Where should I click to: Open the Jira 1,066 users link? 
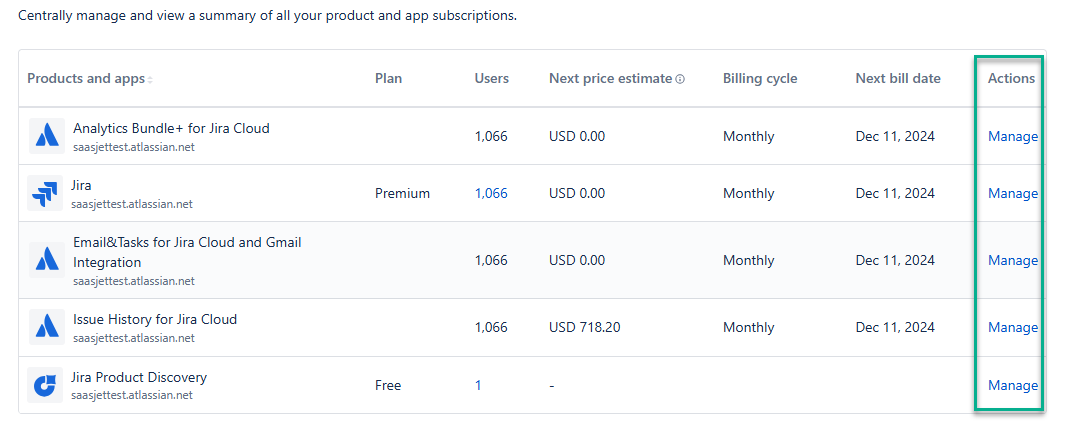click(491, 193)
